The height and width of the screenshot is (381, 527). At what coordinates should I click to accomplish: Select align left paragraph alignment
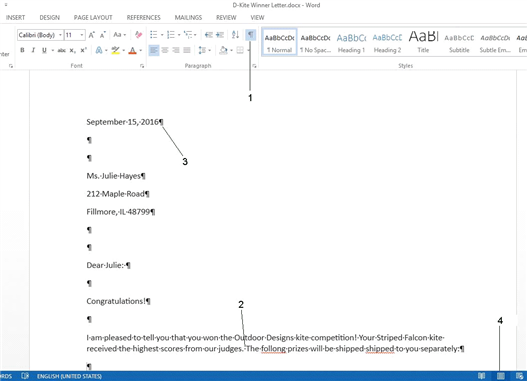154,50
